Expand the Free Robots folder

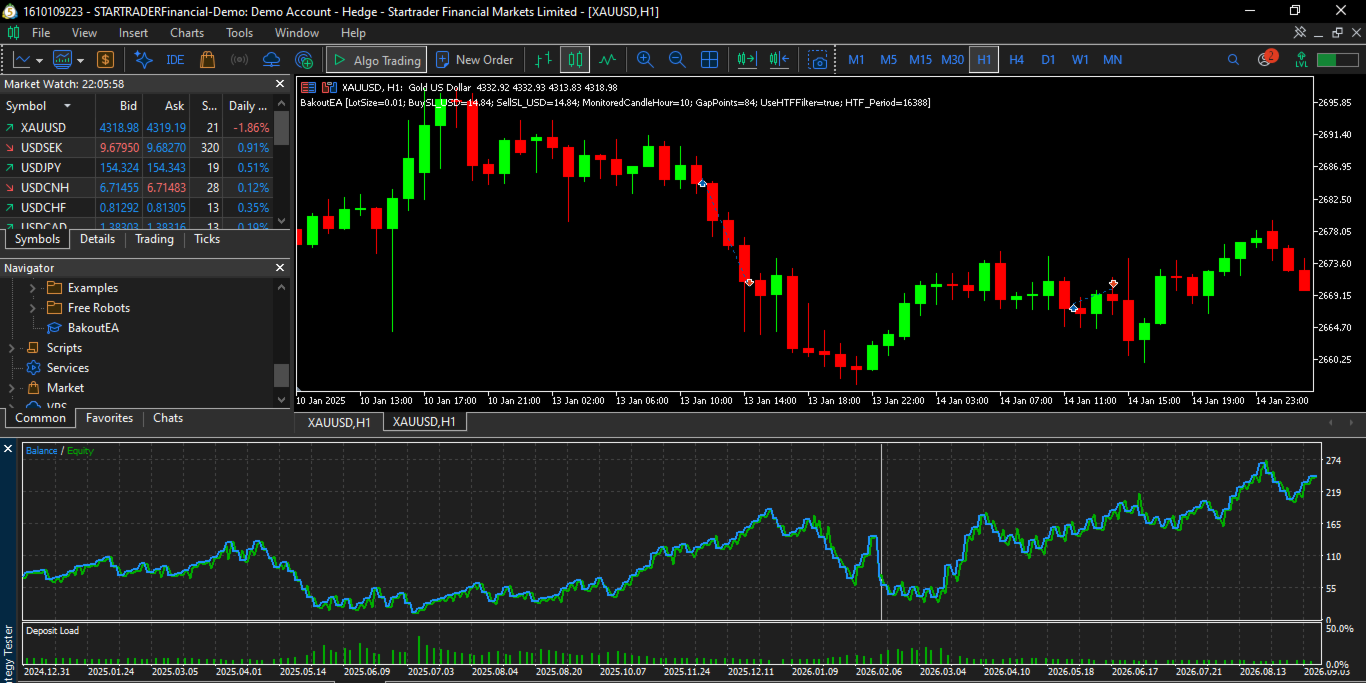(32, 308)
